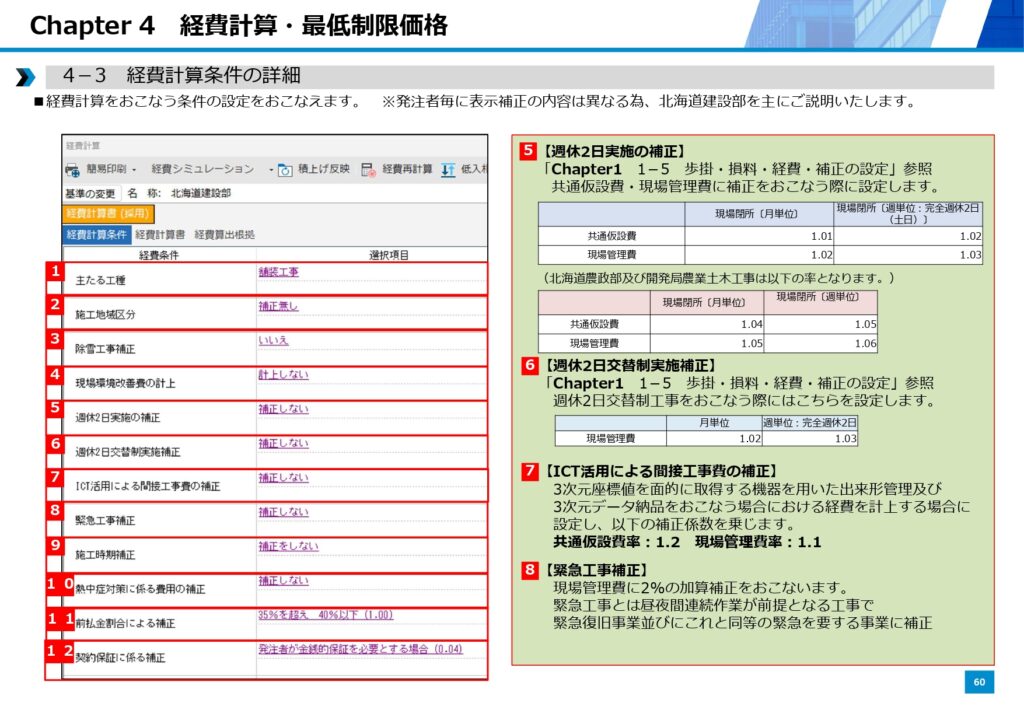This screenshot has height=724, width=1024.
Task: Click the 35%を超え 40%以下 (1.00) value
Action: [325, 615]
